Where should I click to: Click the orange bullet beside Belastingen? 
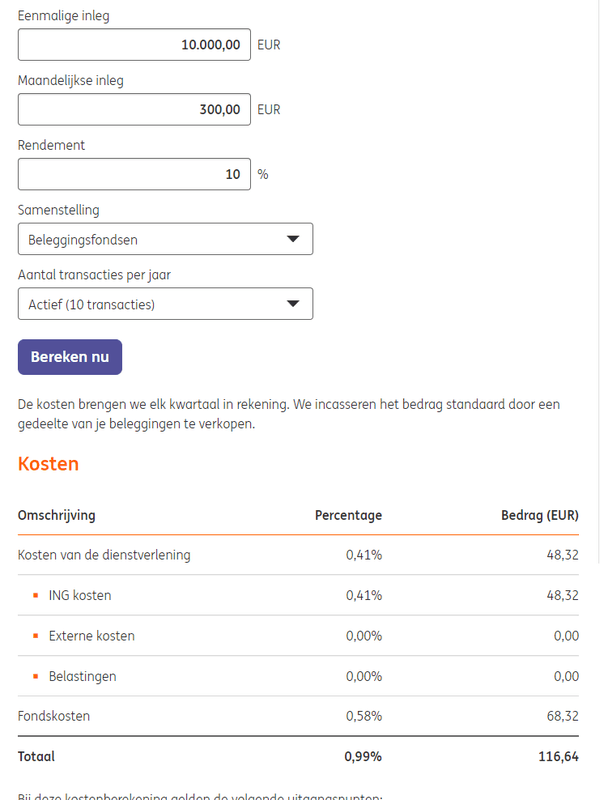[x=35, y=676]
